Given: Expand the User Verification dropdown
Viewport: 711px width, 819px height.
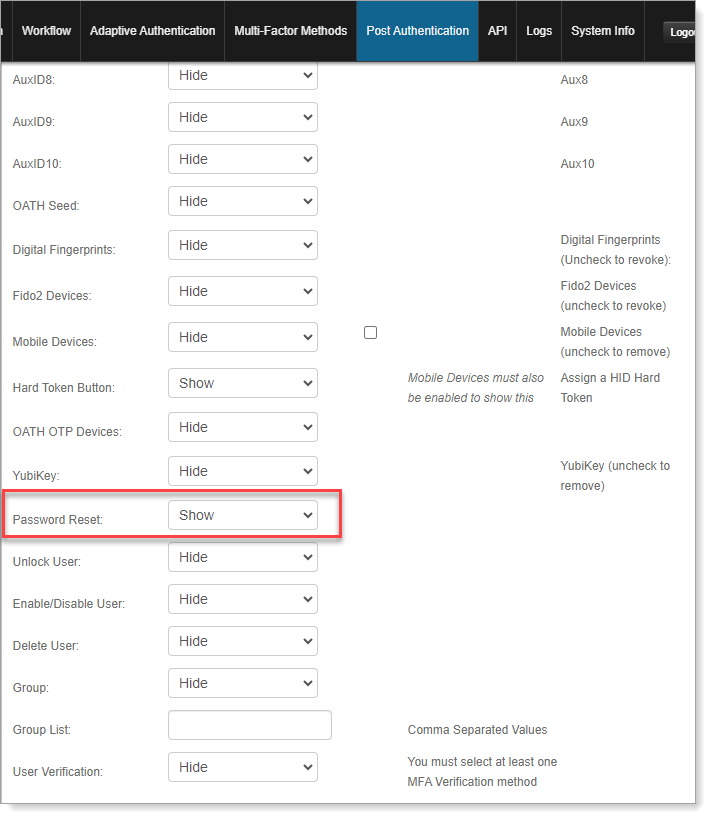Looking at the screenshot, I should 243,768.
